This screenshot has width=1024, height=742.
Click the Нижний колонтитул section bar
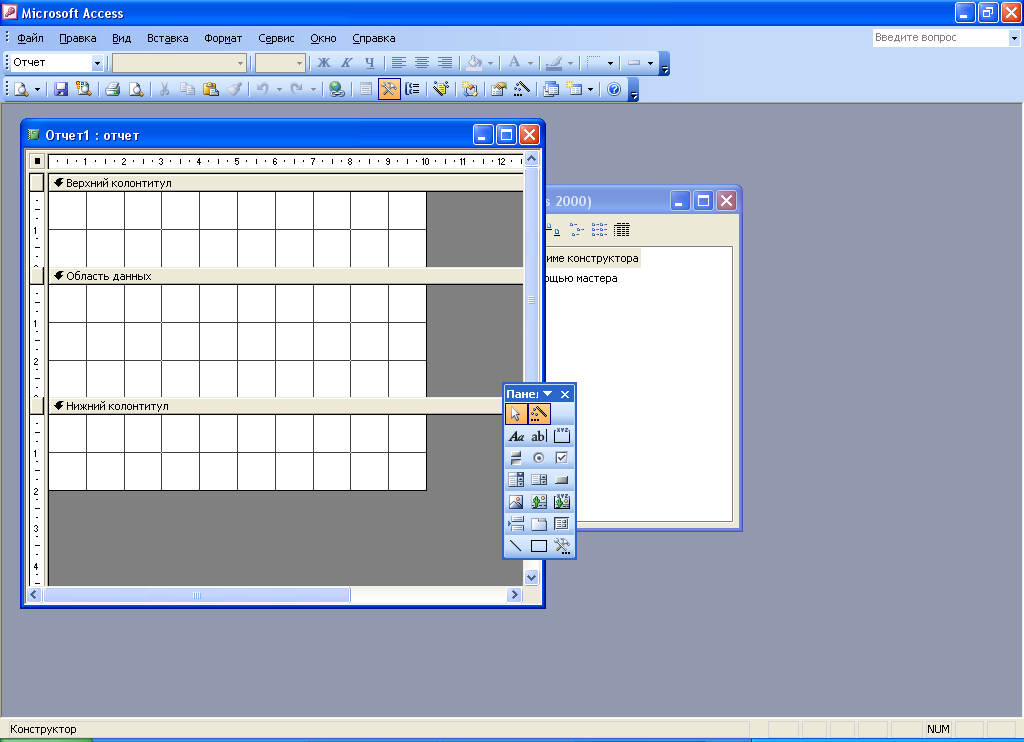coord(276,406)
